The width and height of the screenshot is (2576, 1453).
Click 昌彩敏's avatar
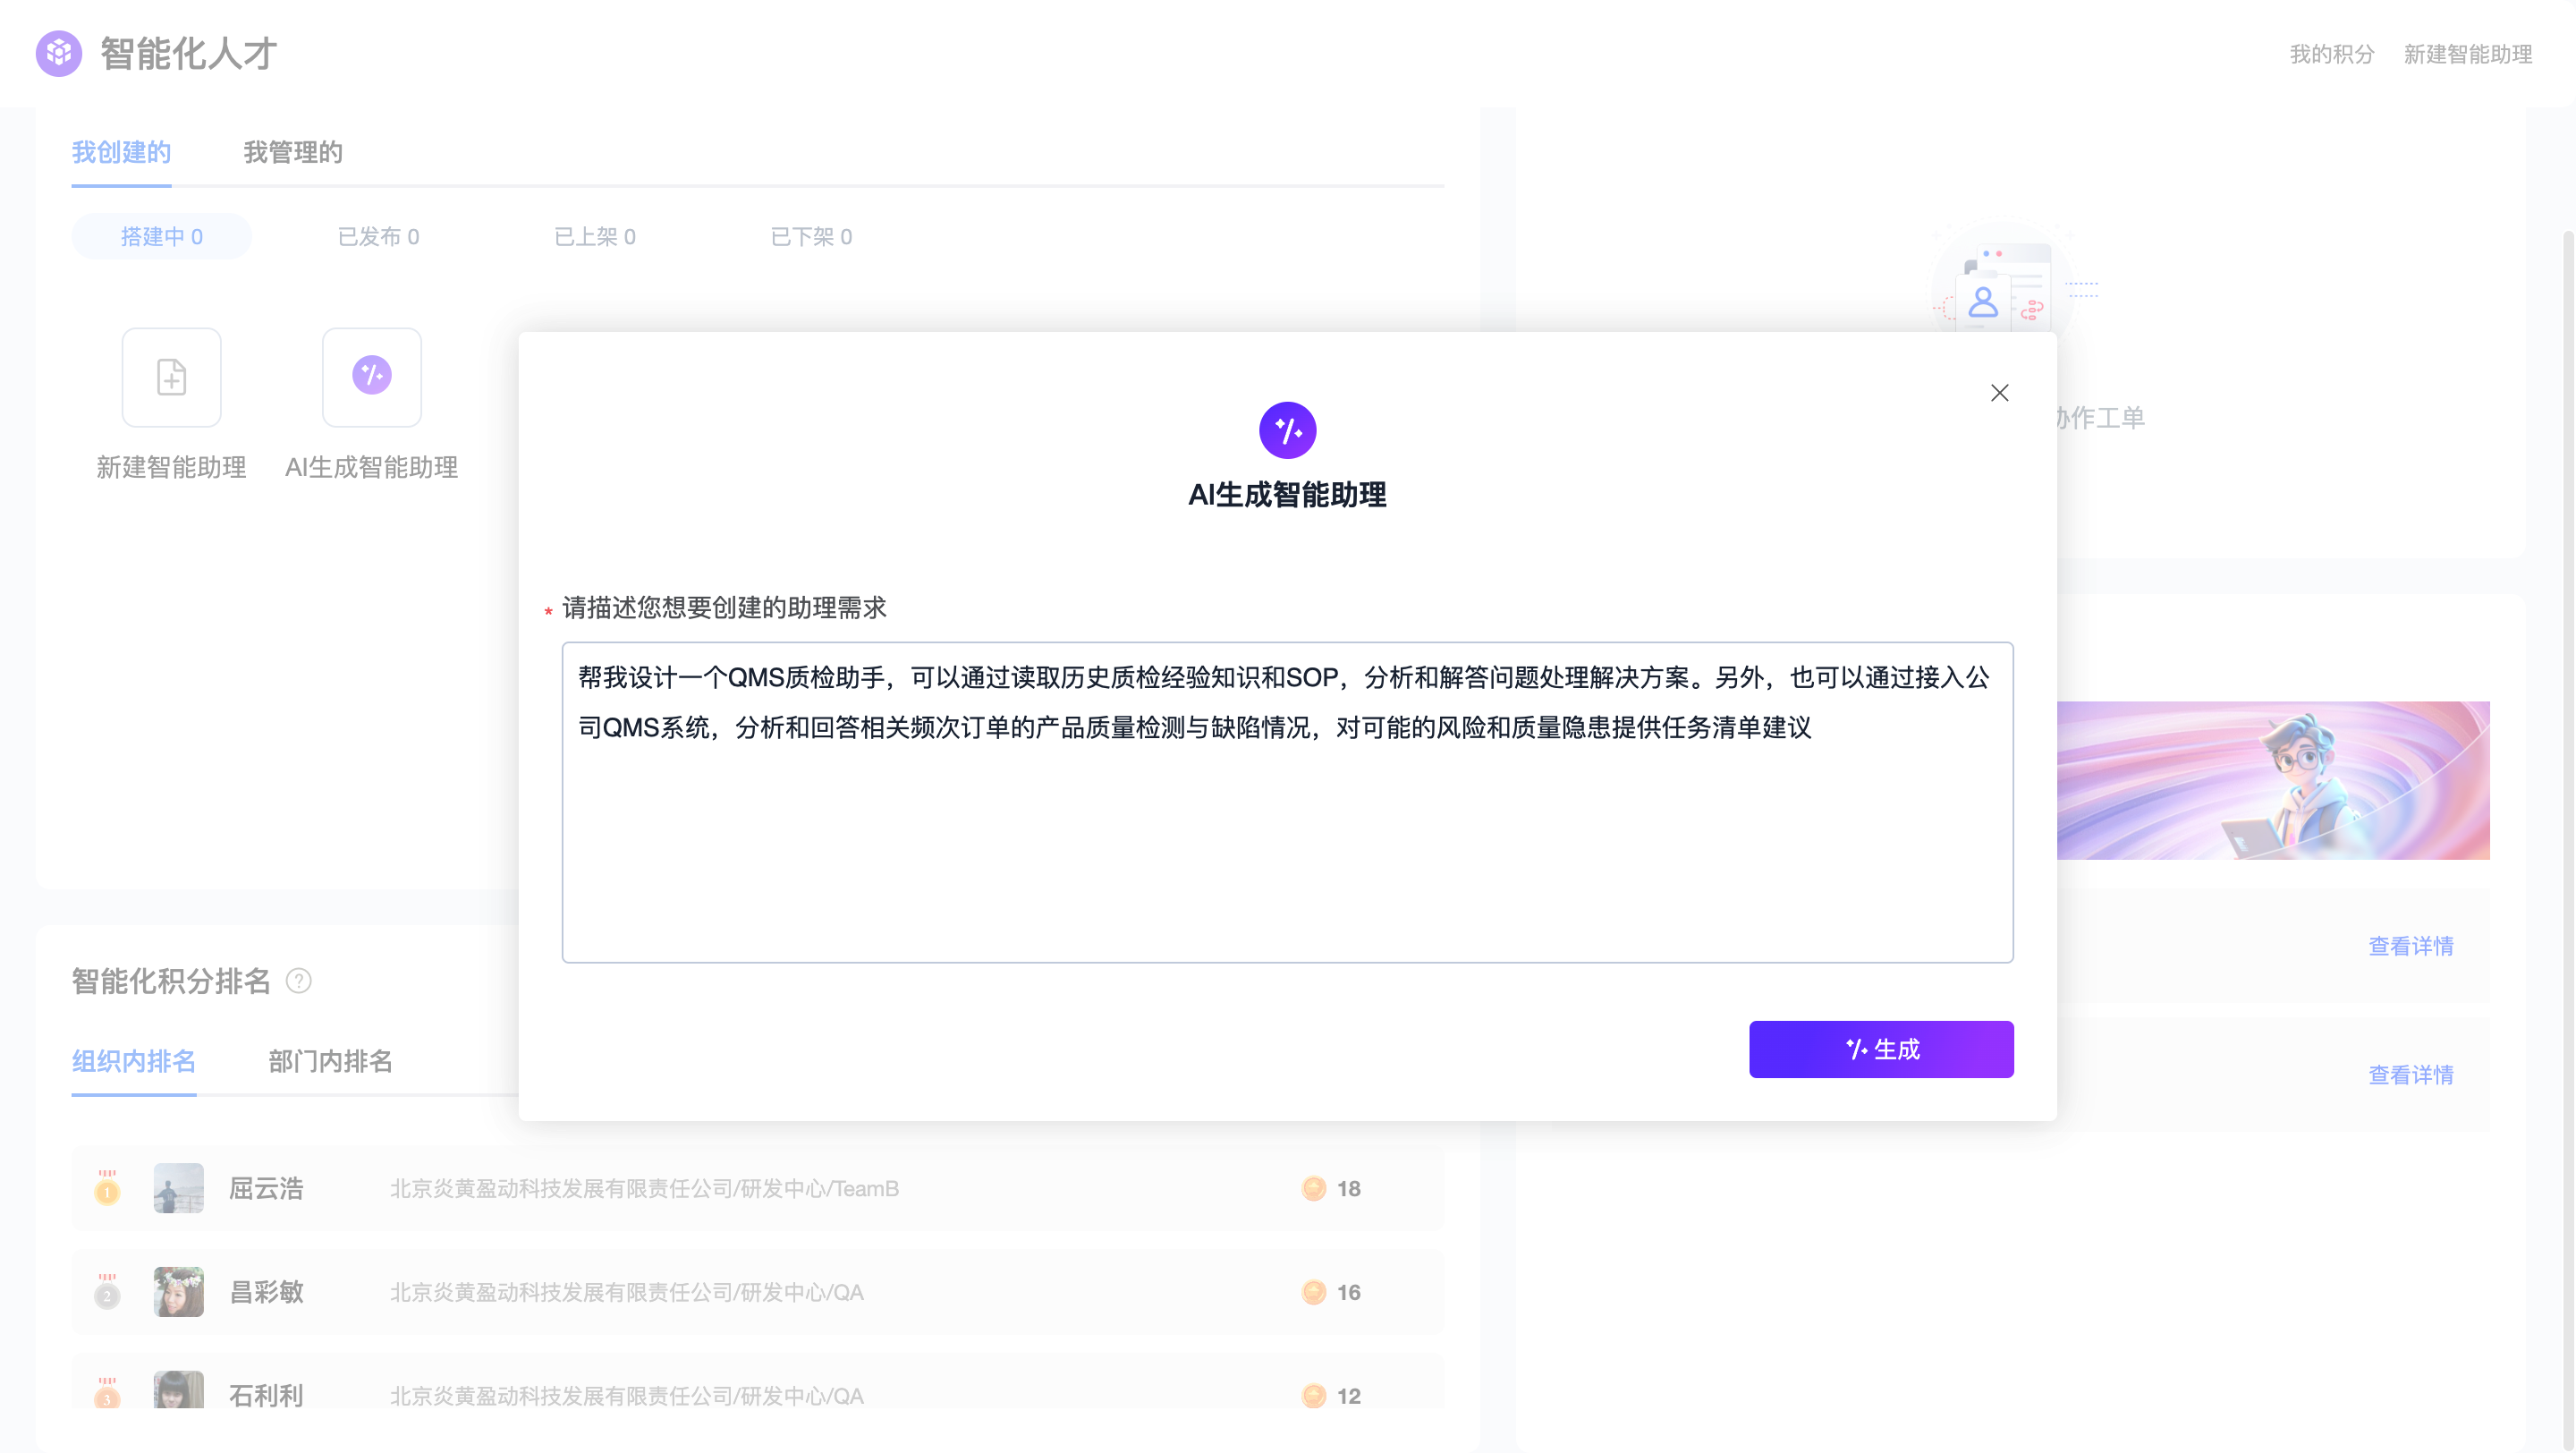tap(178, 1292)
